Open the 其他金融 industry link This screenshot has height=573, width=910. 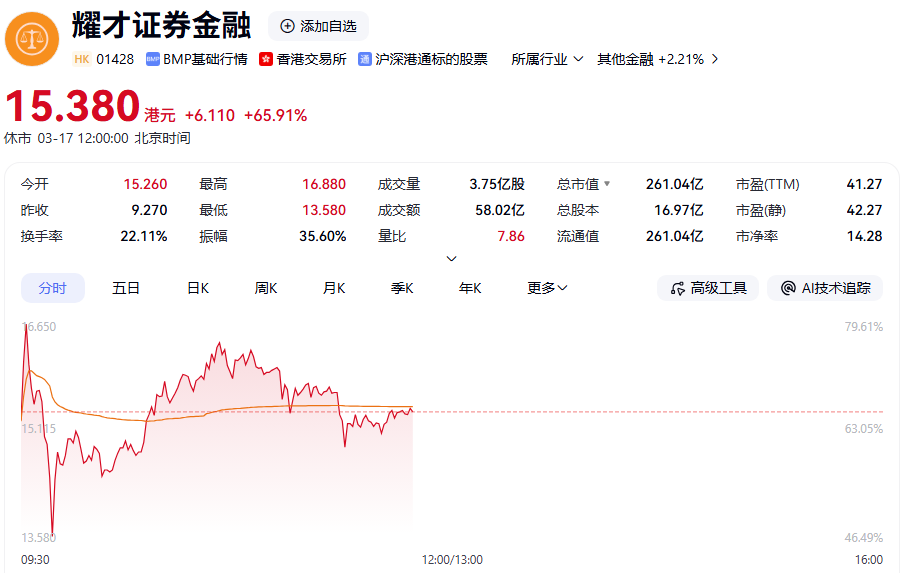tap(625, 59)
